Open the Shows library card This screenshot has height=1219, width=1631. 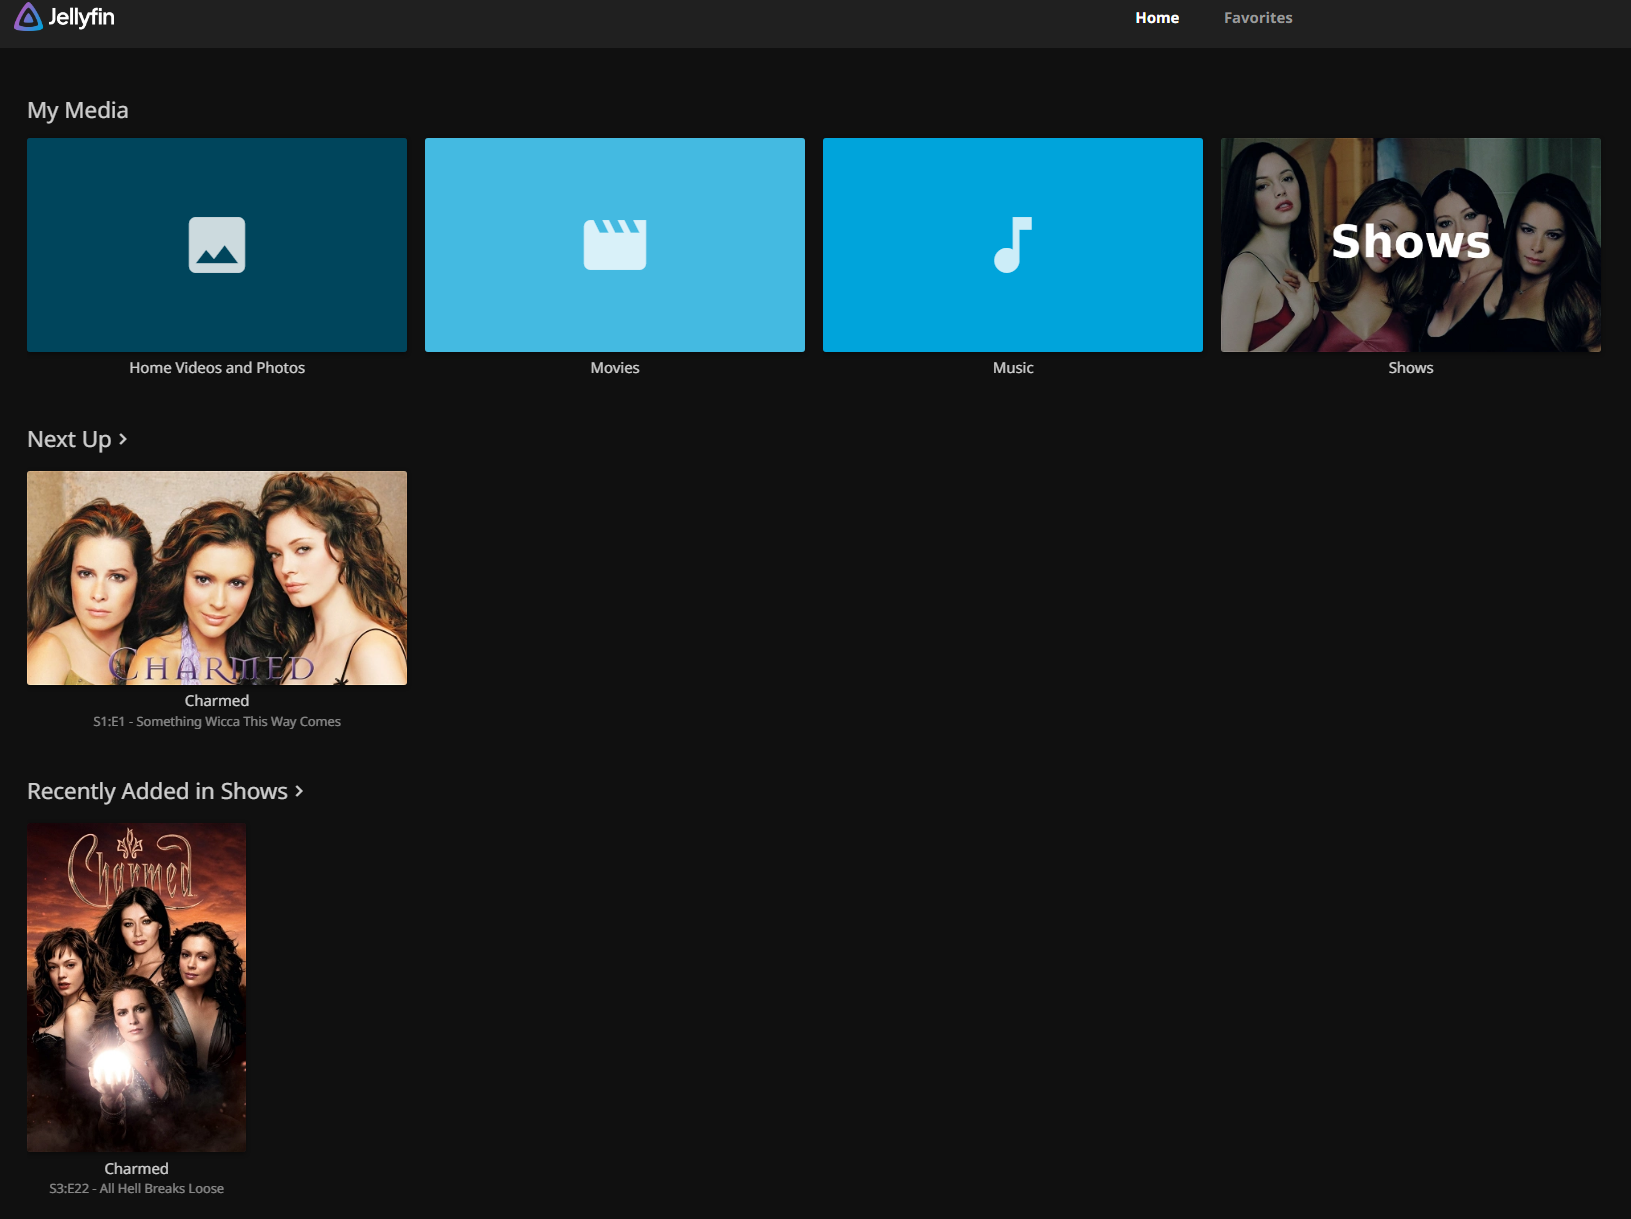1411,245
